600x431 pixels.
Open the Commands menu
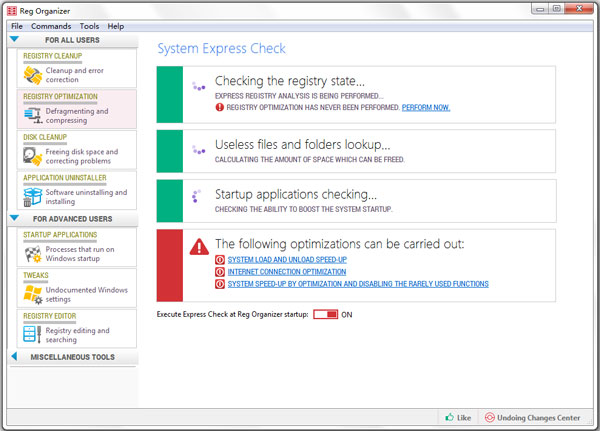[51, 25]
